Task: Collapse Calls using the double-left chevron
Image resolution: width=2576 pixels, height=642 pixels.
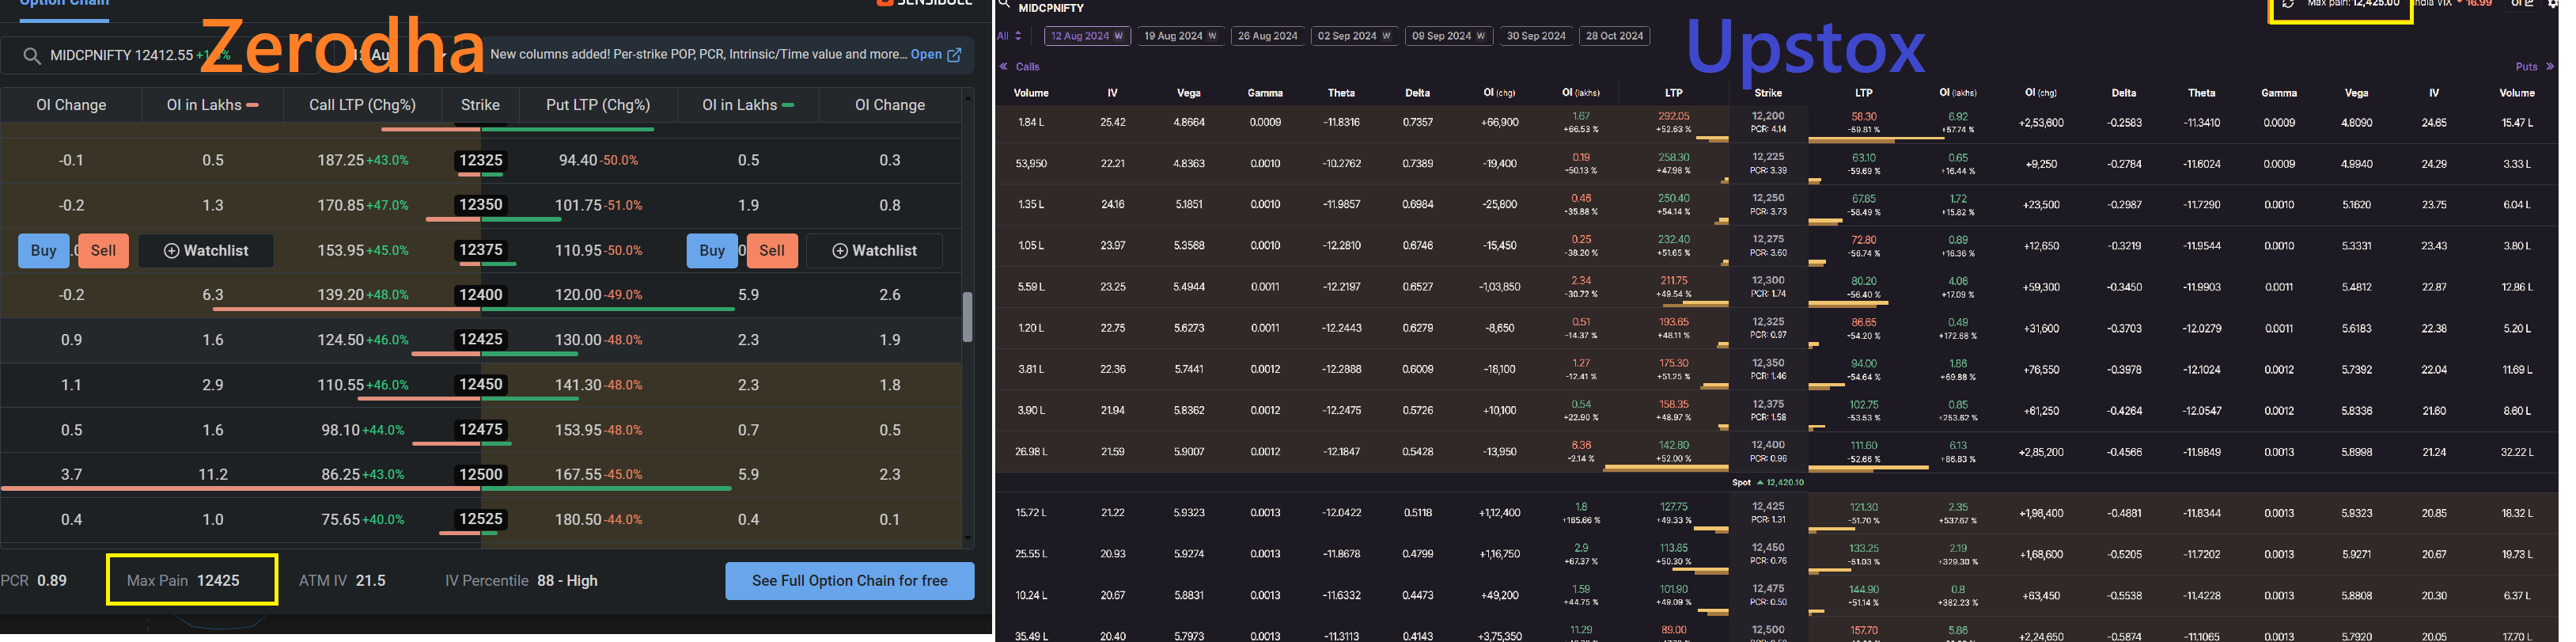Action: [x=1003, y=67]
